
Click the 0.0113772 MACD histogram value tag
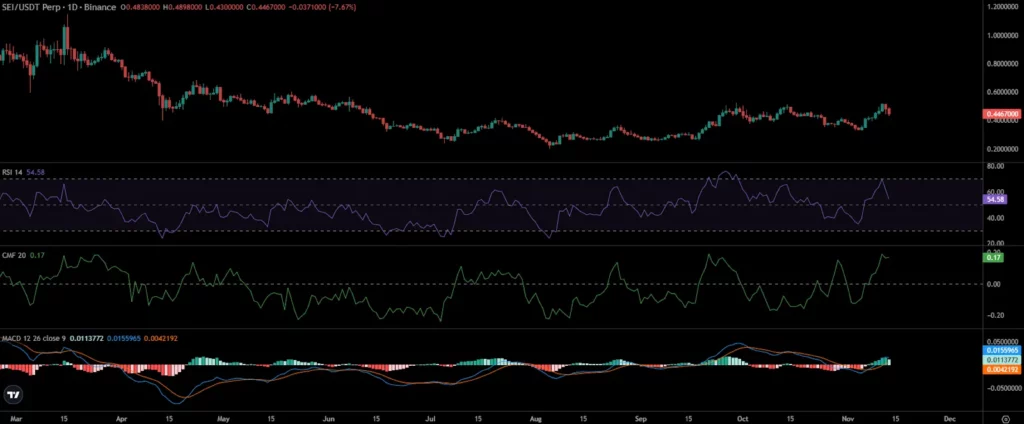pyautogui.click(x=1001, y=360)
